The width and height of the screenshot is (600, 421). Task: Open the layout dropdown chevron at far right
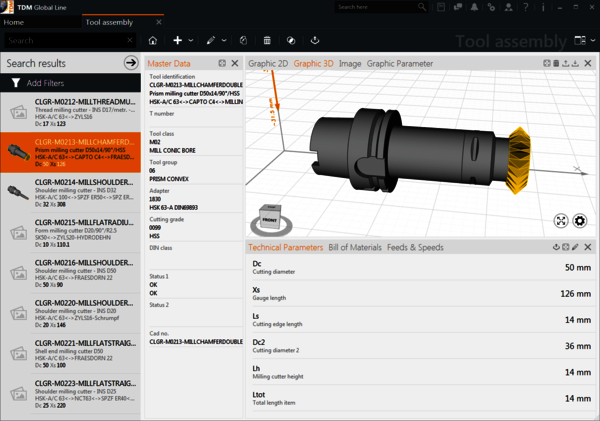tap(593, 40)
